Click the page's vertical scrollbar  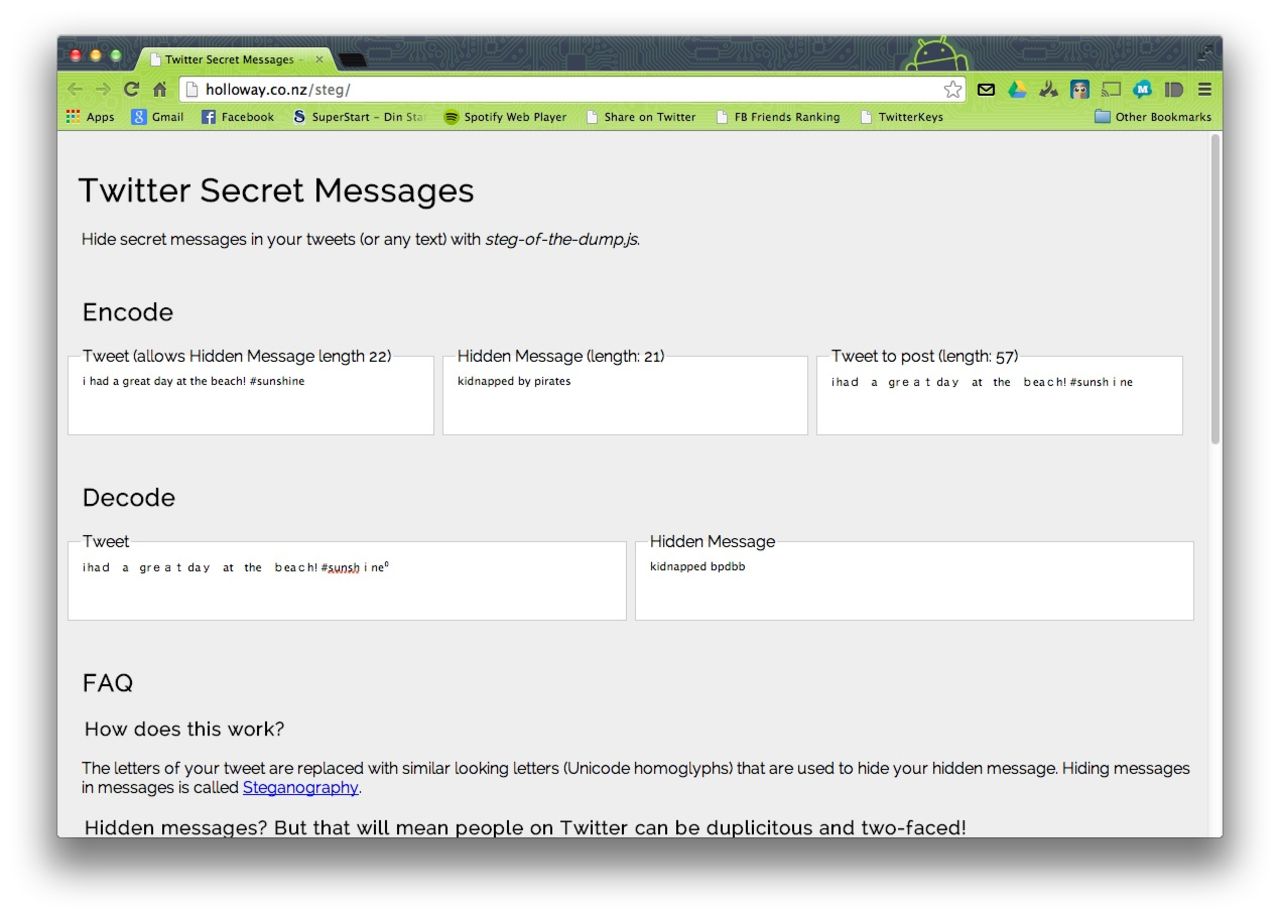1215,290
